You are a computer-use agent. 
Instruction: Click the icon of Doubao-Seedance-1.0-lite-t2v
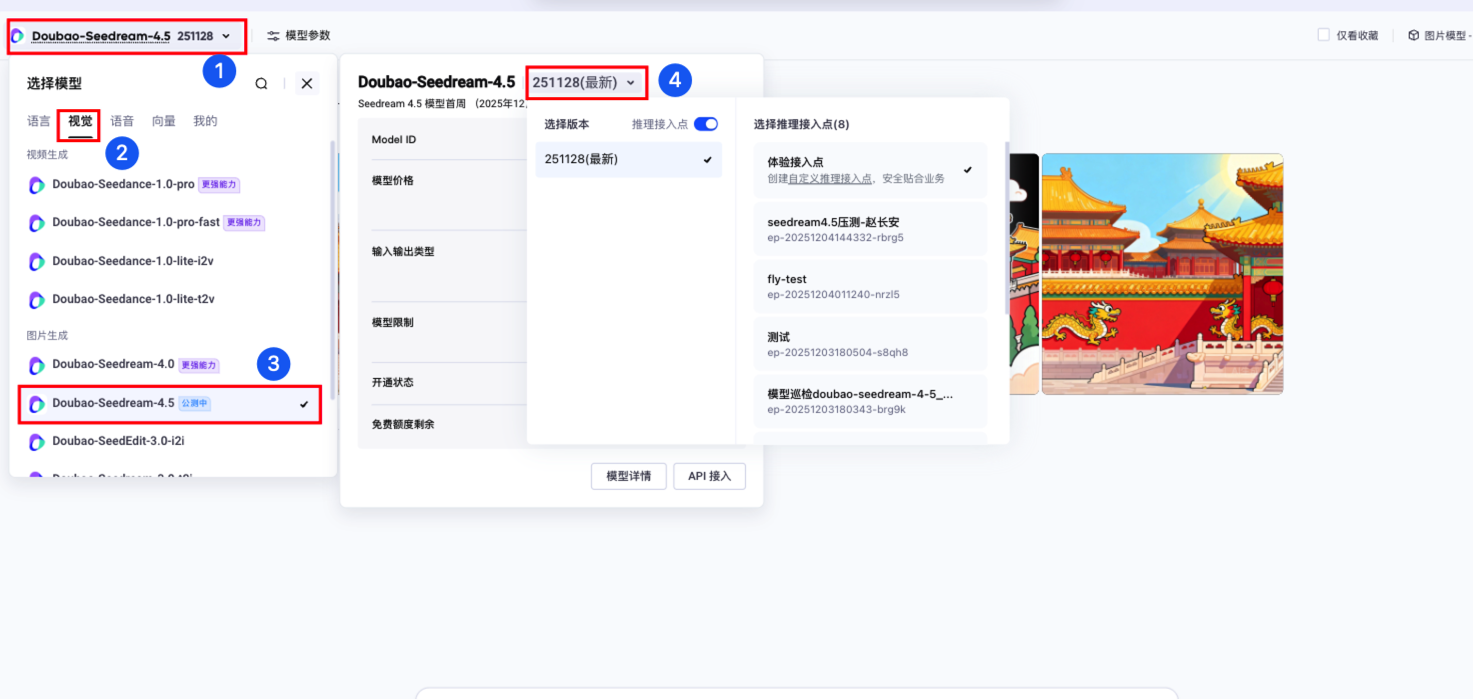click(36, 299)
